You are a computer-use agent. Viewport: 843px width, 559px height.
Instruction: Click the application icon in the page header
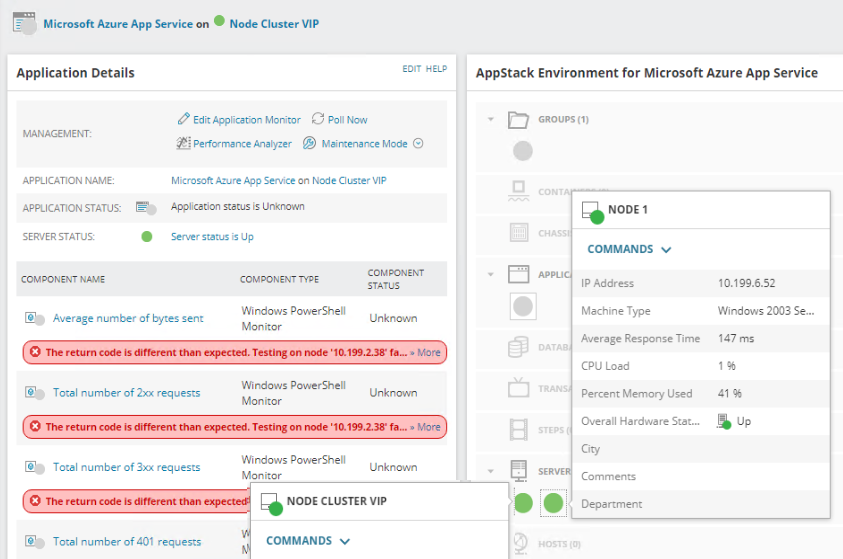tap(24, 24)
